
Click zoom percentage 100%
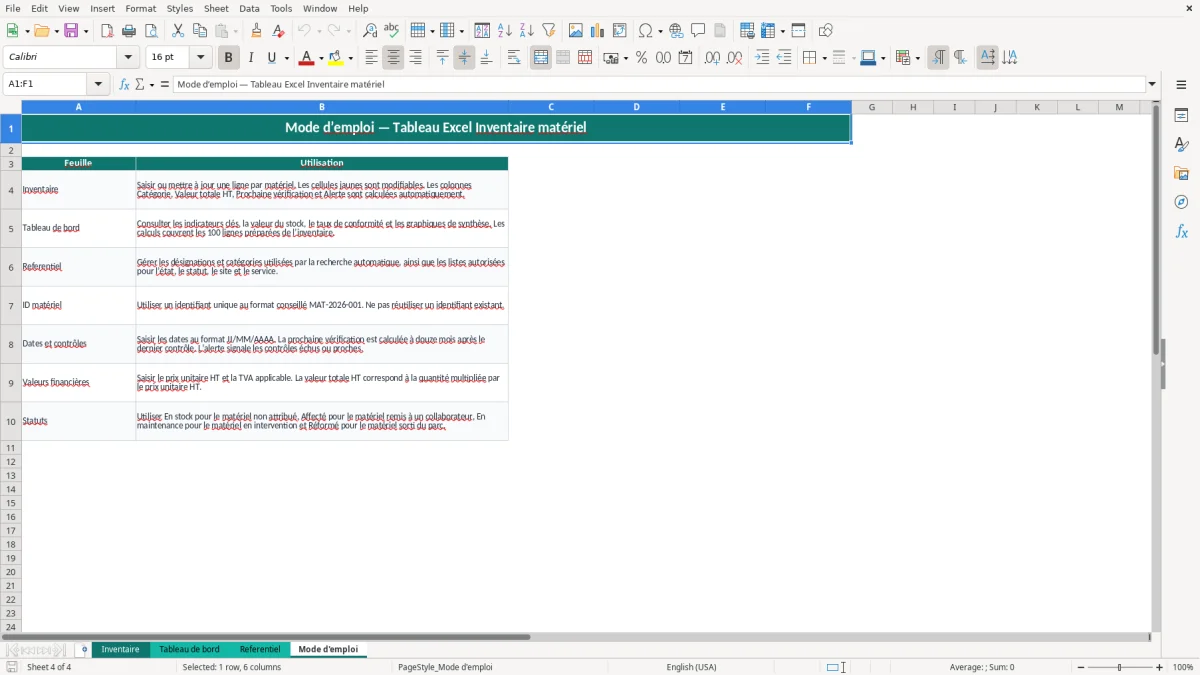tap(1183, 667)
